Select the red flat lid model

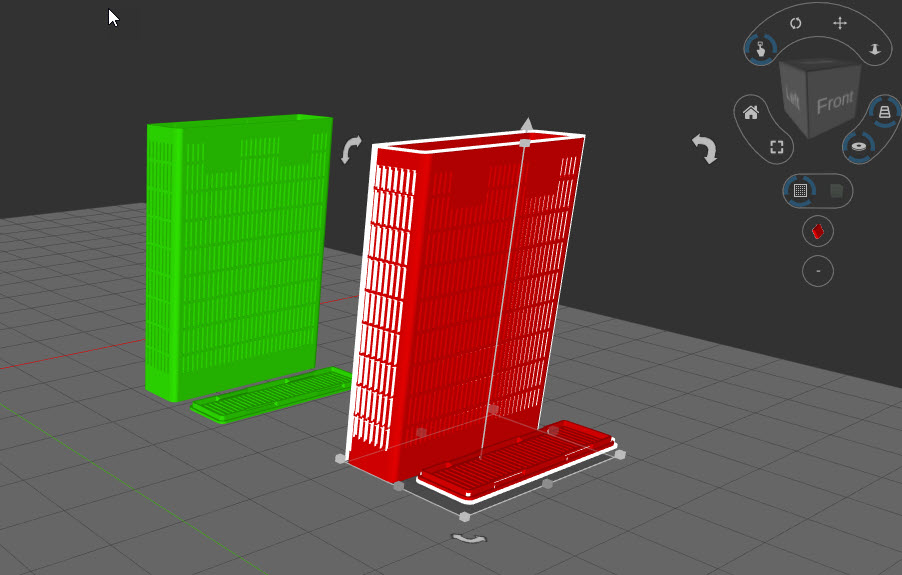pyautogui.click(x=517, y=461)
